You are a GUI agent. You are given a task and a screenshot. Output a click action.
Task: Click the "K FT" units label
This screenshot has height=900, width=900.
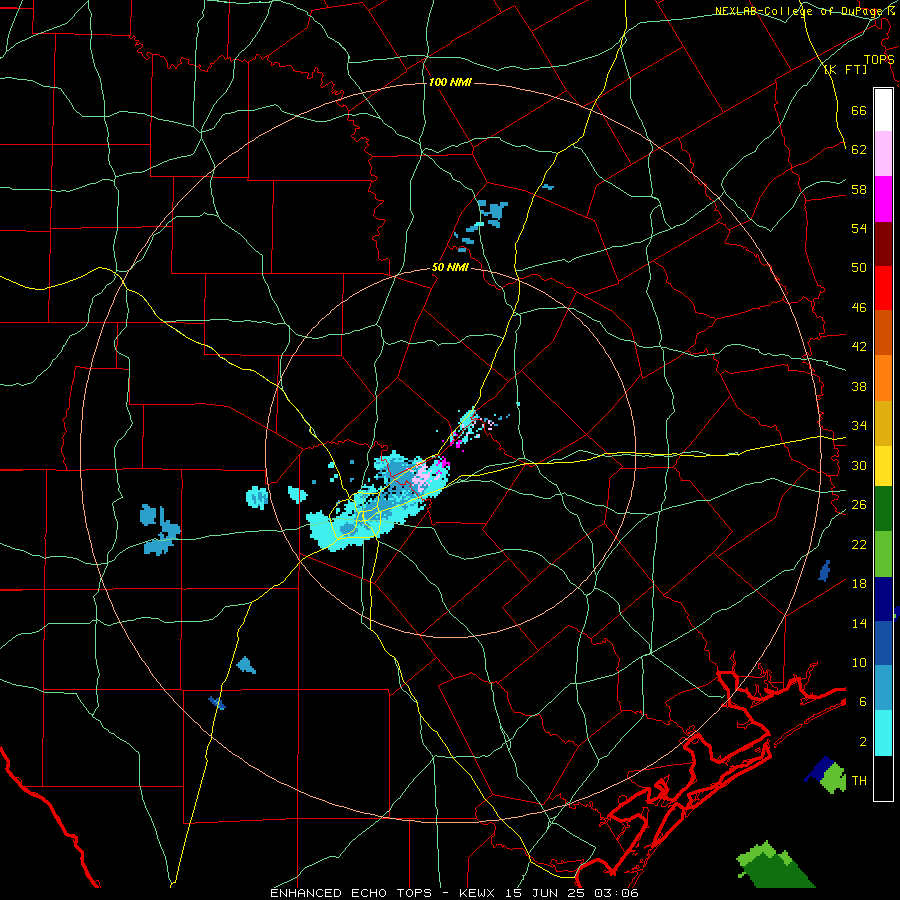pyautogui.click(x=845, y=70)
